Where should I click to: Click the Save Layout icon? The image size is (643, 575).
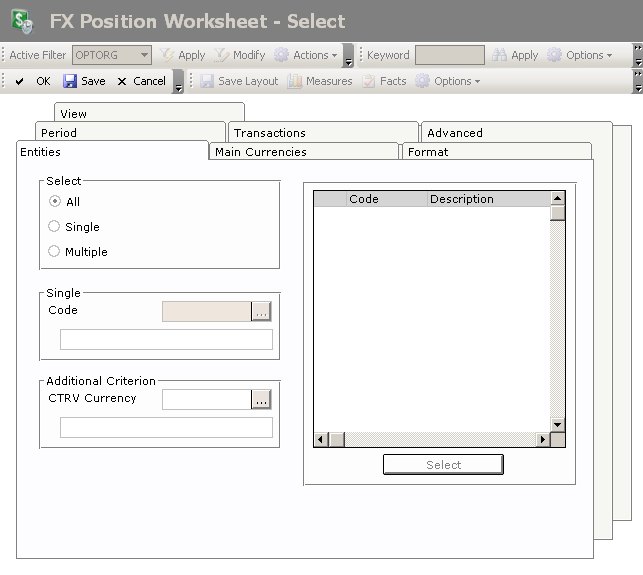point(207,81)
